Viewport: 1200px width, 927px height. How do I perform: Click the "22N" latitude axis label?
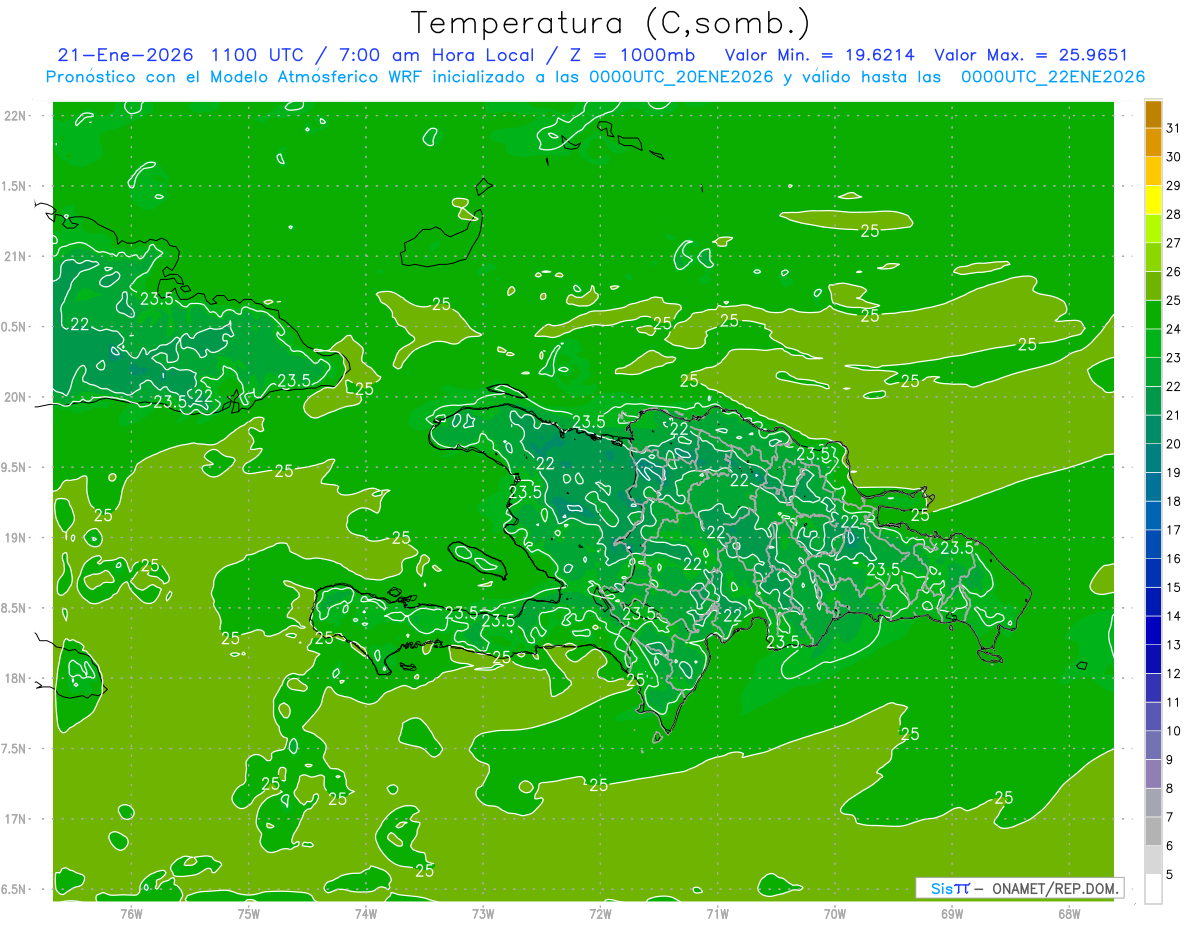click(x=14, y=116)
